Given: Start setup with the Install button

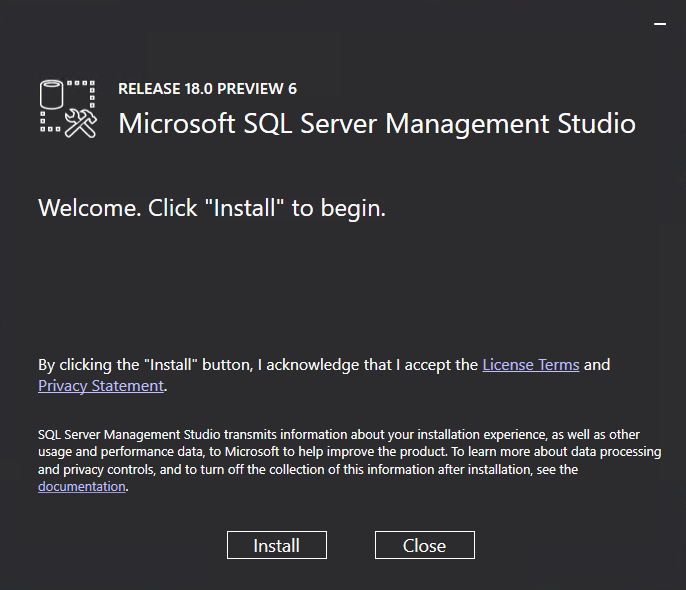Looking at the screenshot, I should coord(276,545).
